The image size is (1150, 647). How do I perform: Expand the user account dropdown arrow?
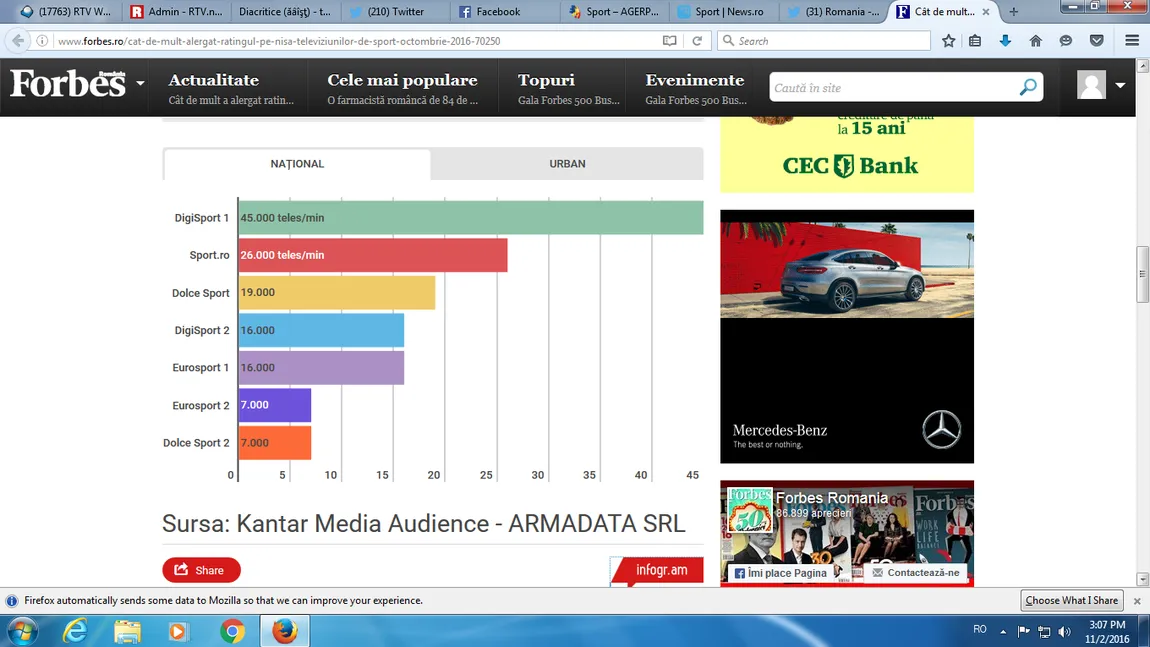tap(1120, 85)
